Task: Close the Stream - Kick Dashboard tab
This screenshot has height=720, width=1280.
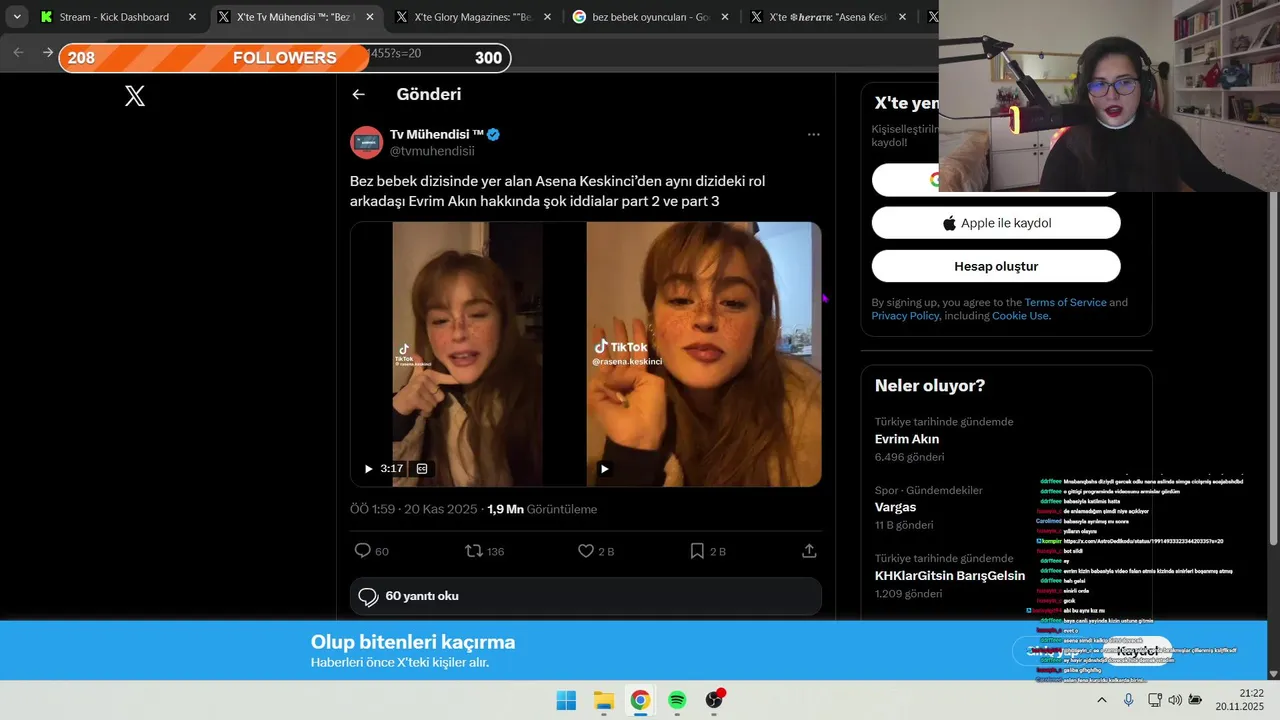Action: click(192, 17)
